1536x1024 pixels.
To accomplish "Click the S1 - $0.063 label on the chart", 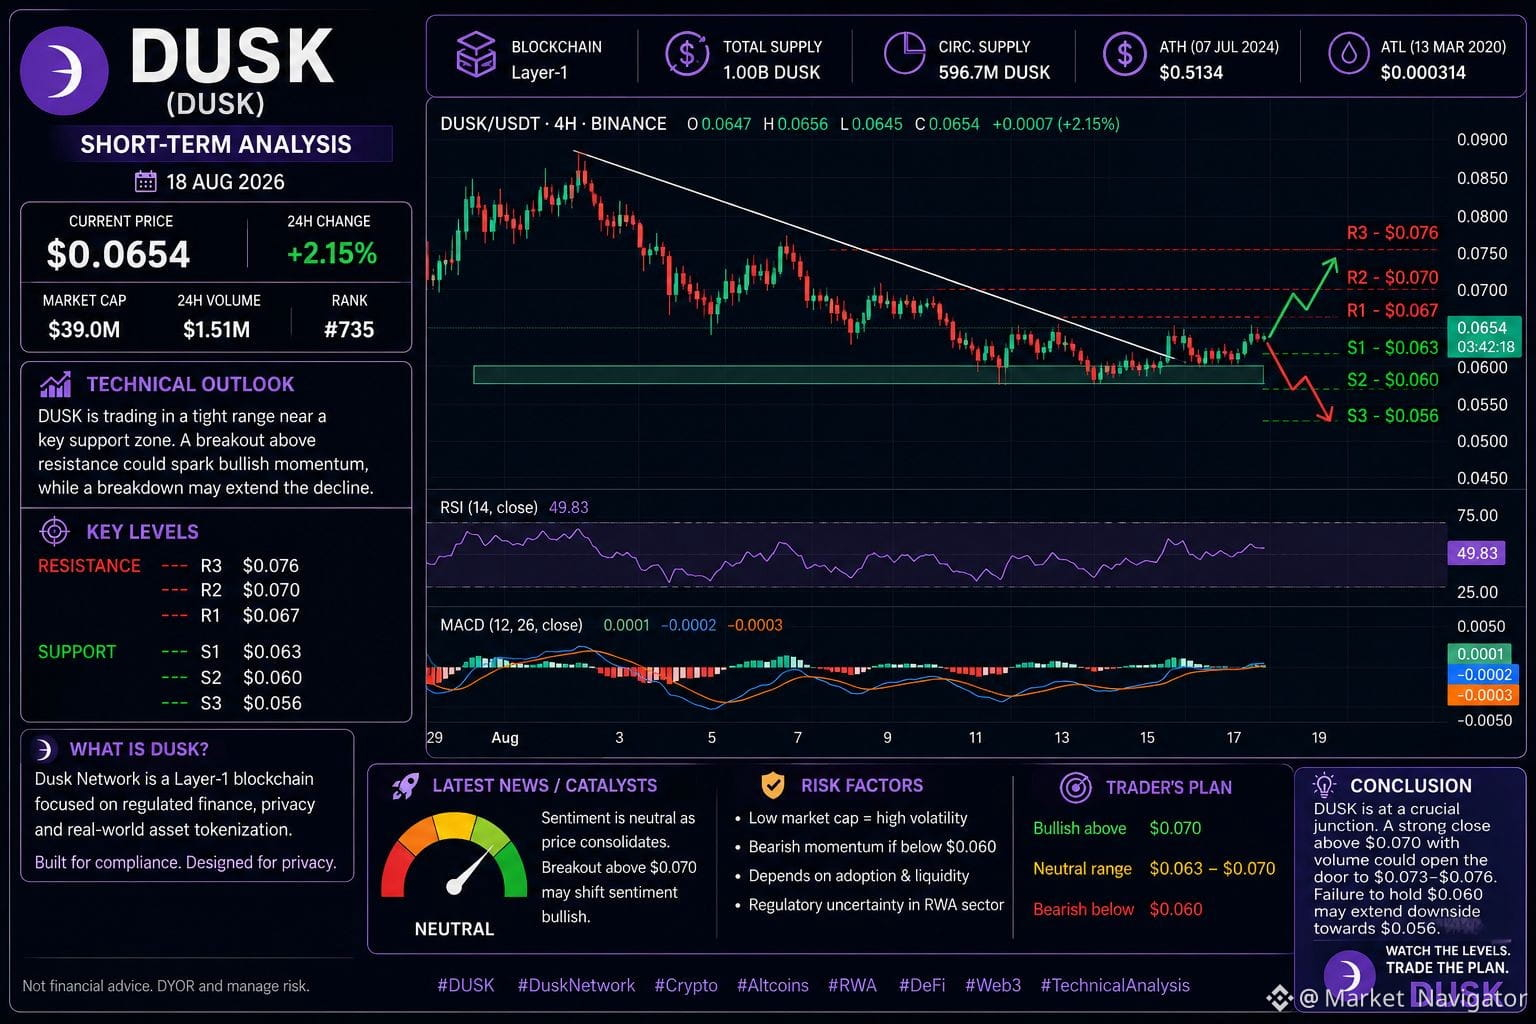I will coord(1392,347).
